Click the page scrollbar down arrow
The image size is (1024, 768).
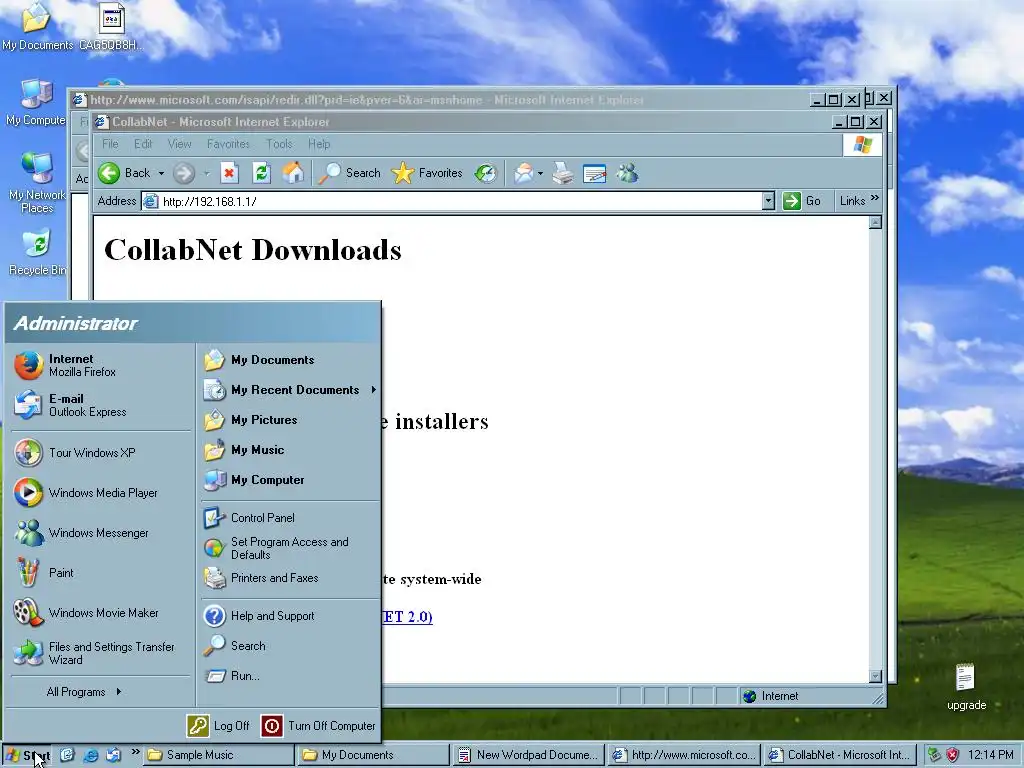coord(875,677)
